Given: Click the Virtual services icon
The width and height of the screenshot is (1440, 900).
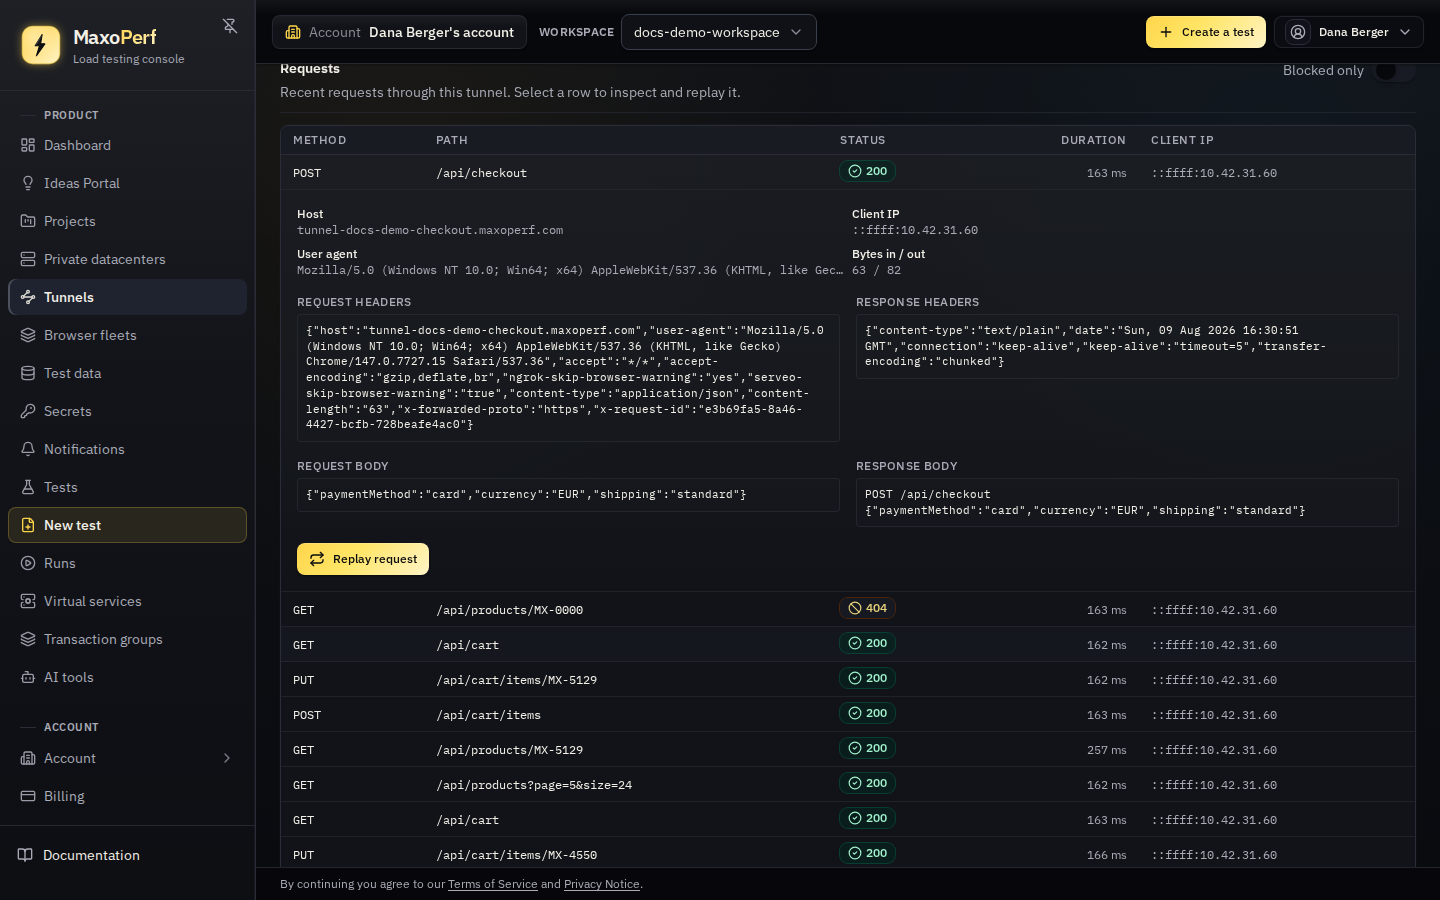Looking at the screenshot, I should (x=28, y=601).
